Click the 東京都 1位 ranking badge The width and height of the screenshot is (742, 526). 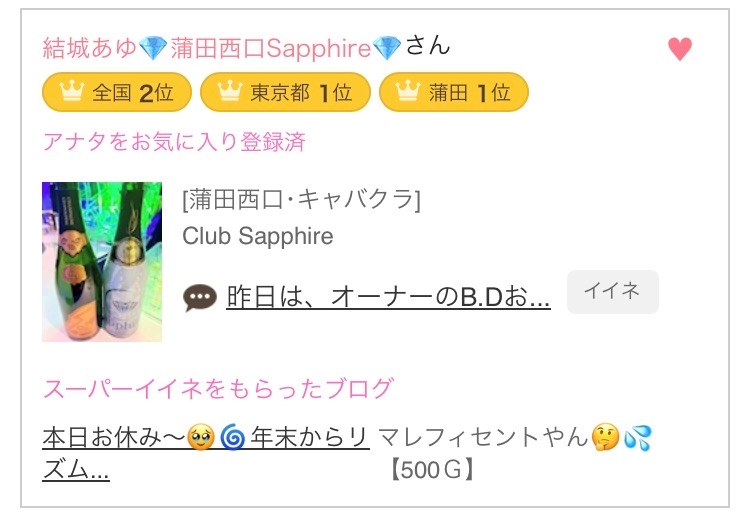point(285,92)
